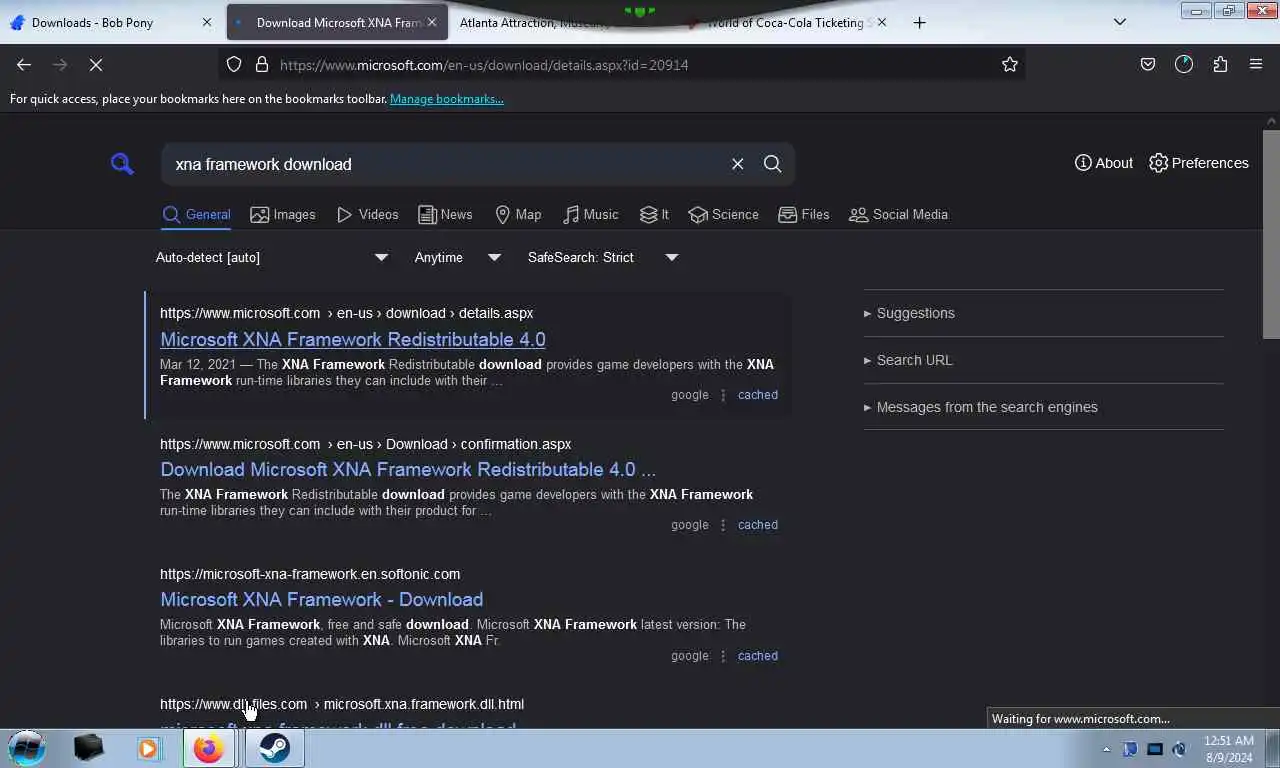This screenshot has height=768, width=1280.
Task: Focus the xna framework download search field
Action: coord(445,164)
